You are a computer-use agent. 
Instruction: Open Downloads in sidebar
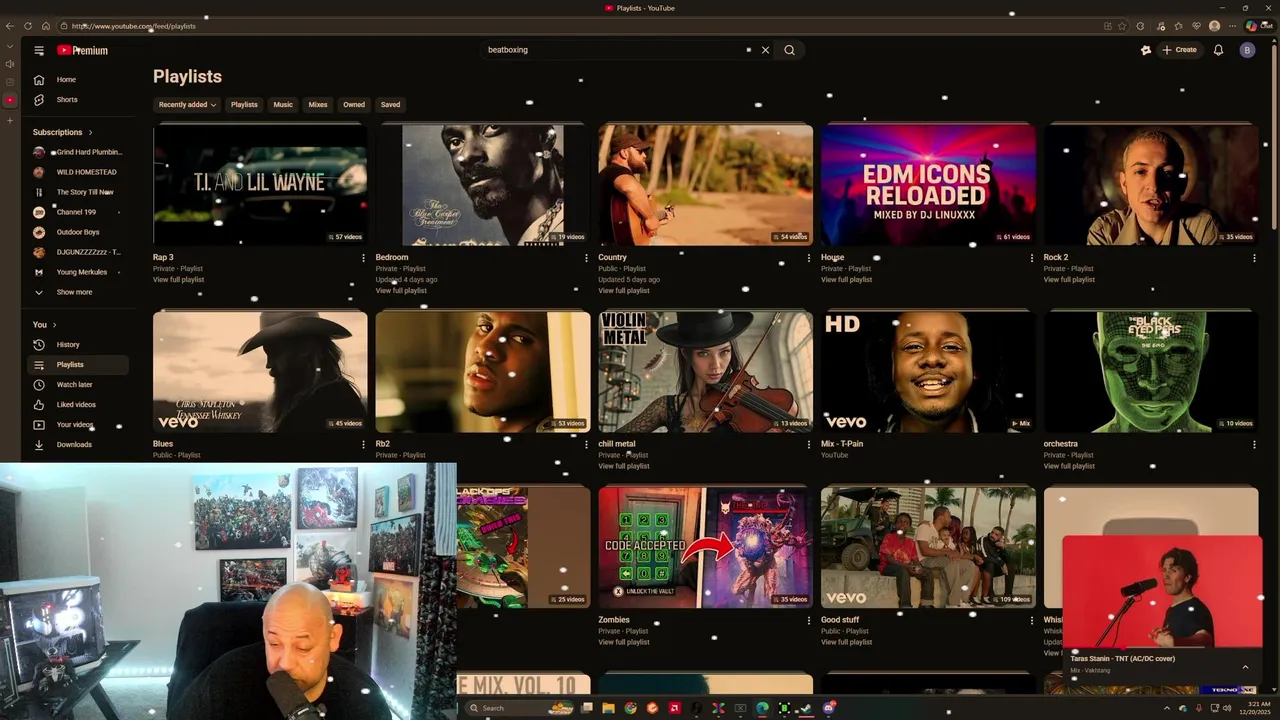pyautogui.click(x=78, y=444)
